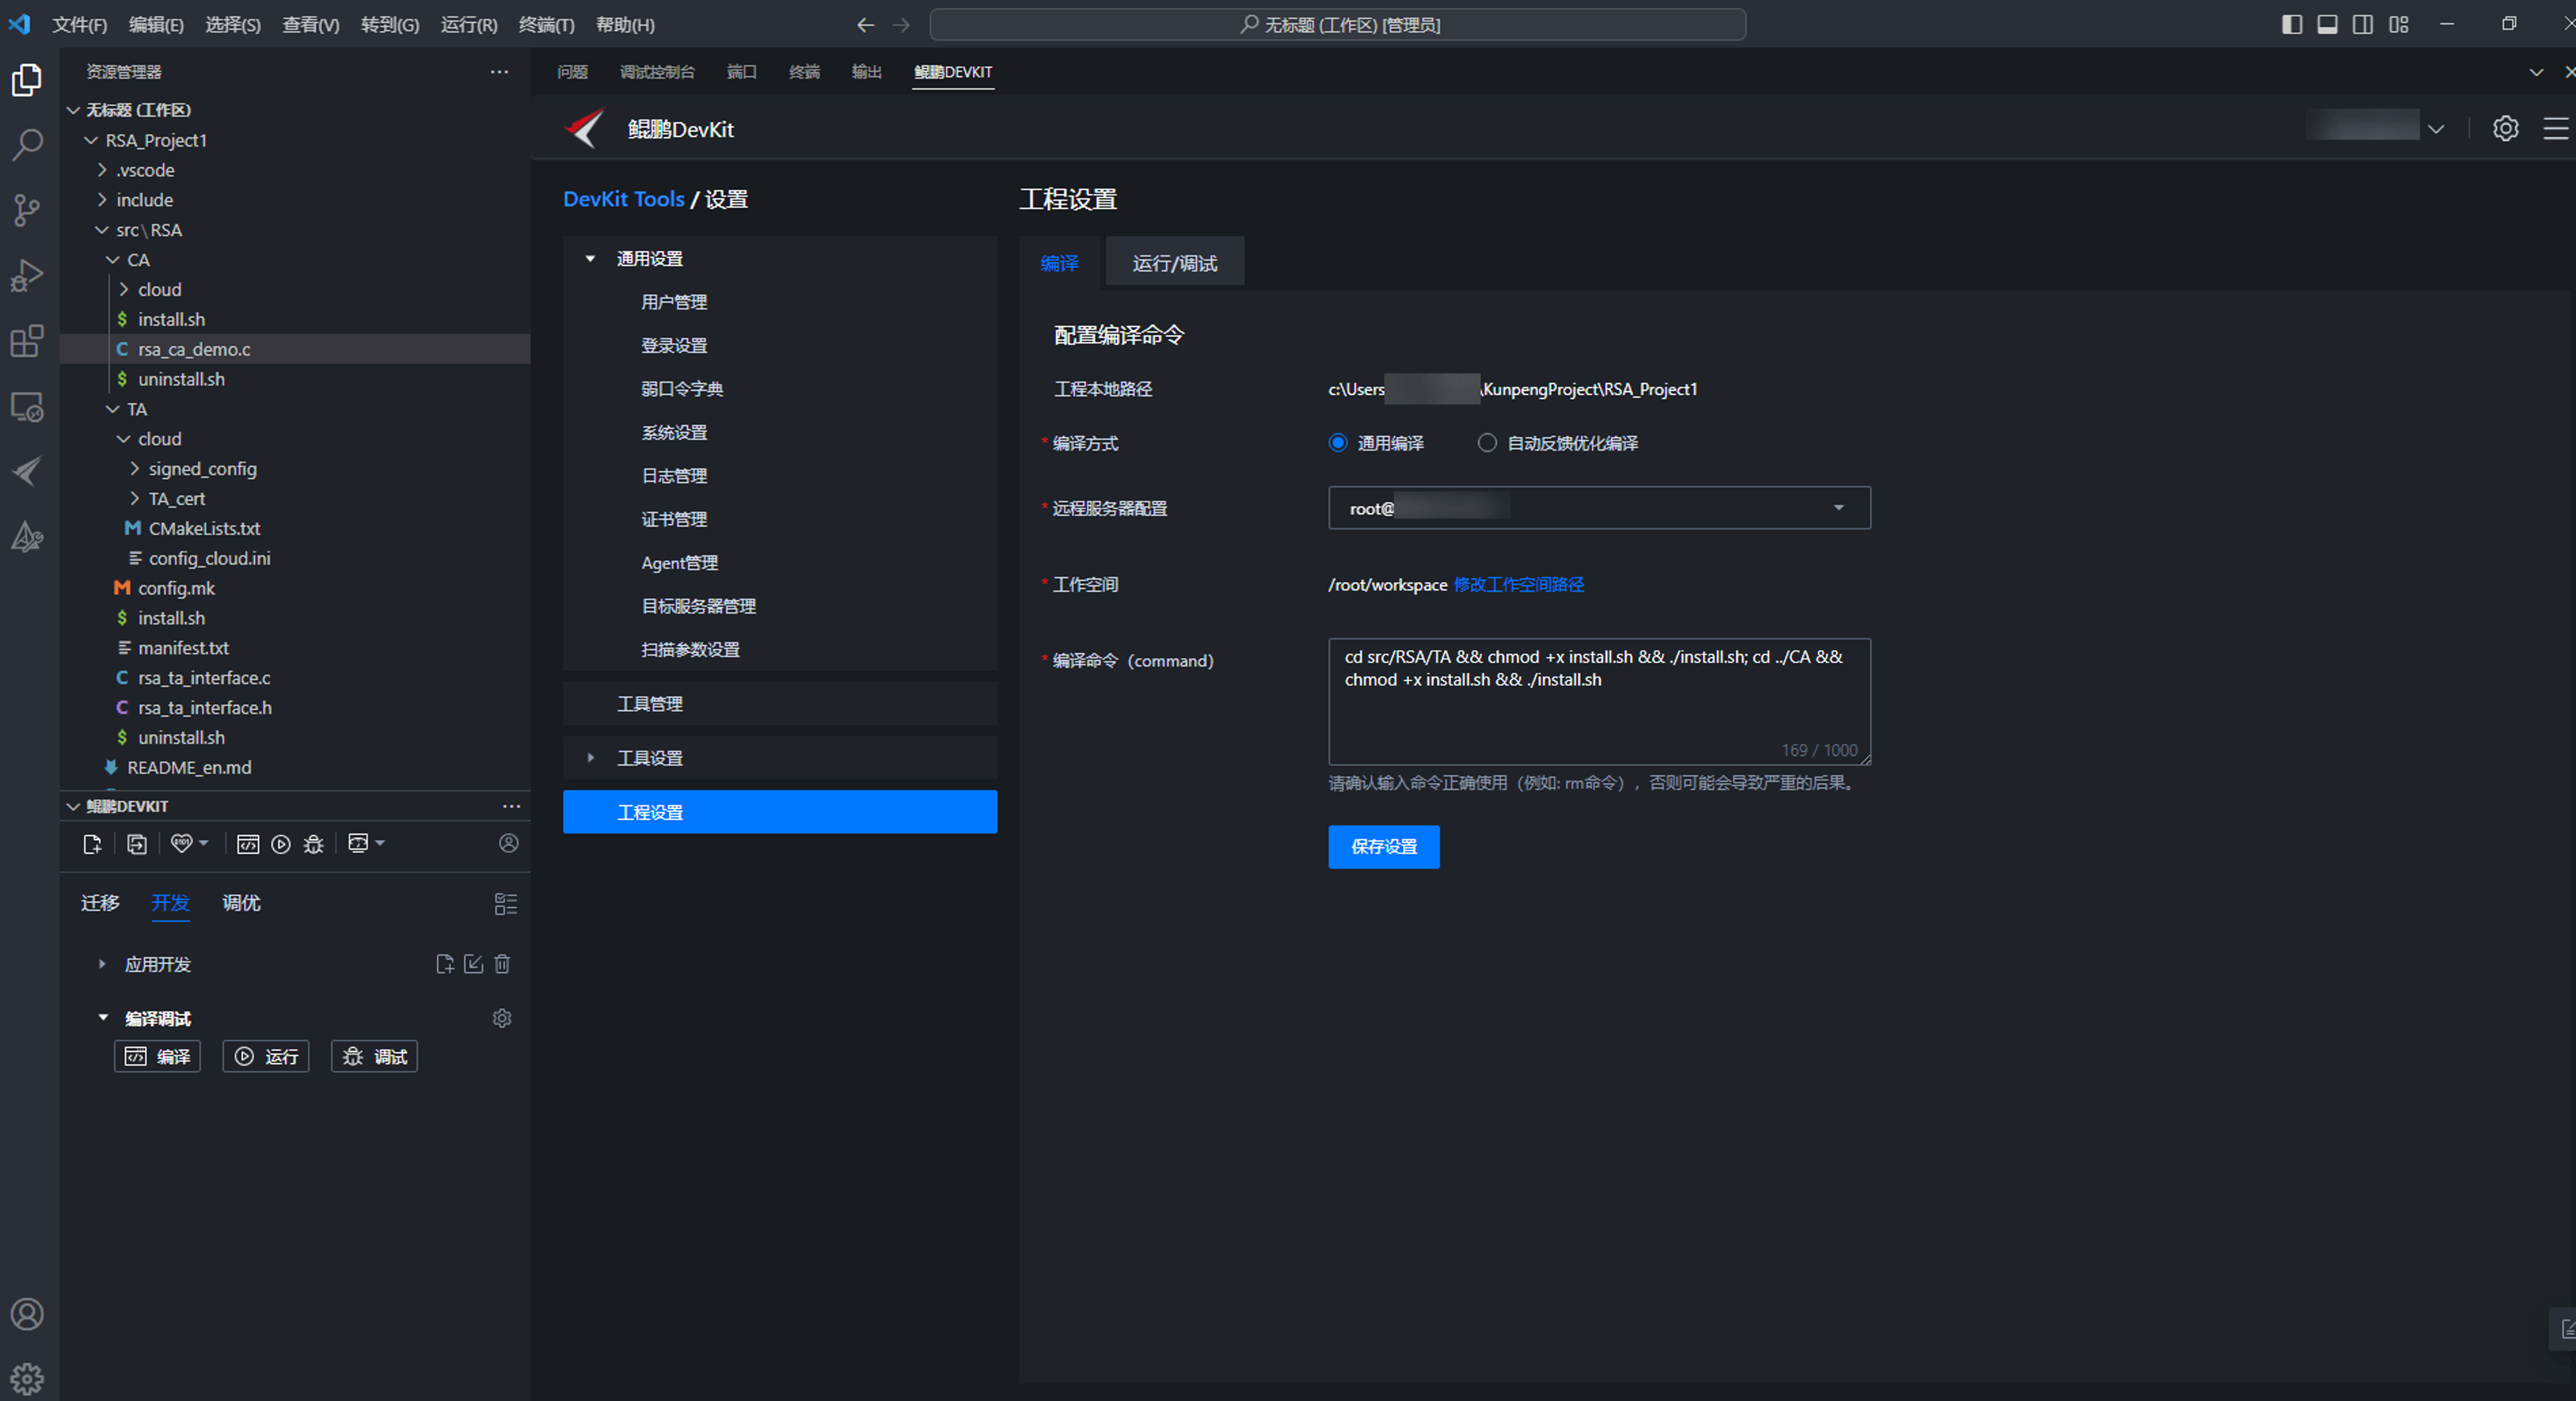Open the Accounts icon in activity bar
This screenshot has width=2576, height=1401.
pyautogui.click(x=27, y=1314)
